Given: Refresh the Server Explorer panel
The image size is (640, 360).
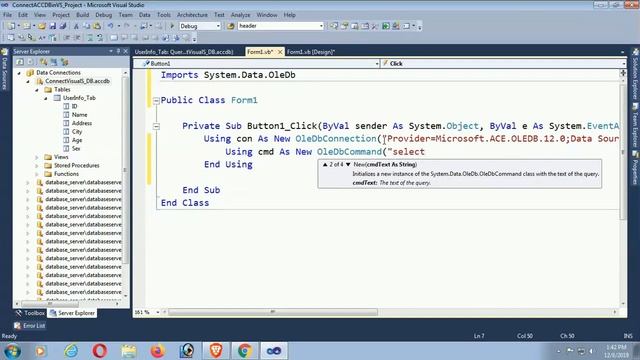Looking at the screenshot, I should pos(20,62).
